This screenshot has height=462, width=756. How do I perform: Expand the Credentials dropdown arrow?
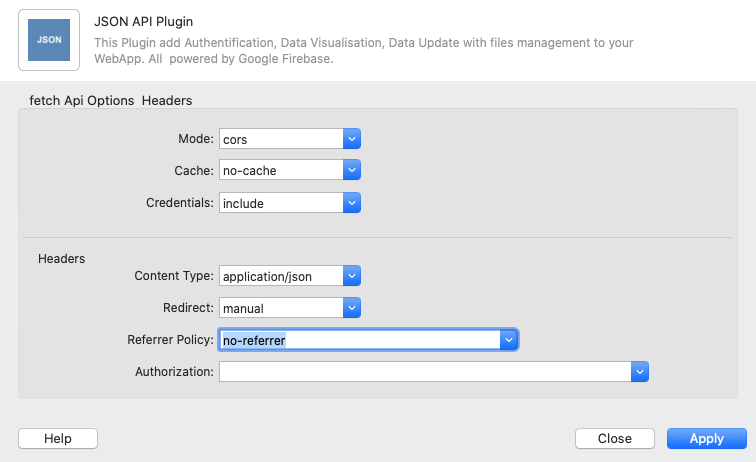point(351,203)
